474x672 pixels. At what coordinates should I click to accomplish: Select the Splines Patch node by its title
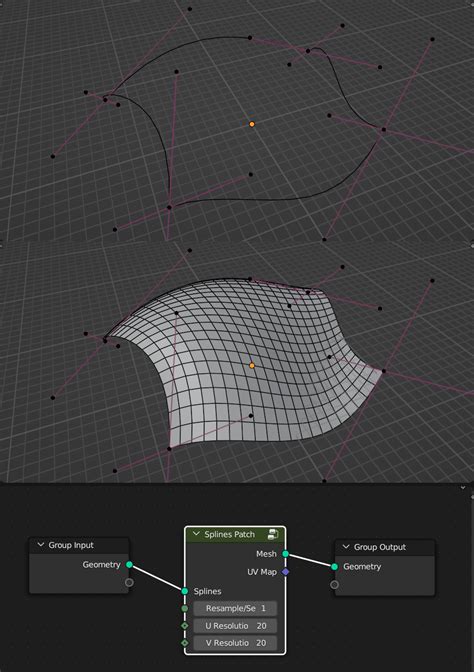pyautogui.click(x=229, y=534)
